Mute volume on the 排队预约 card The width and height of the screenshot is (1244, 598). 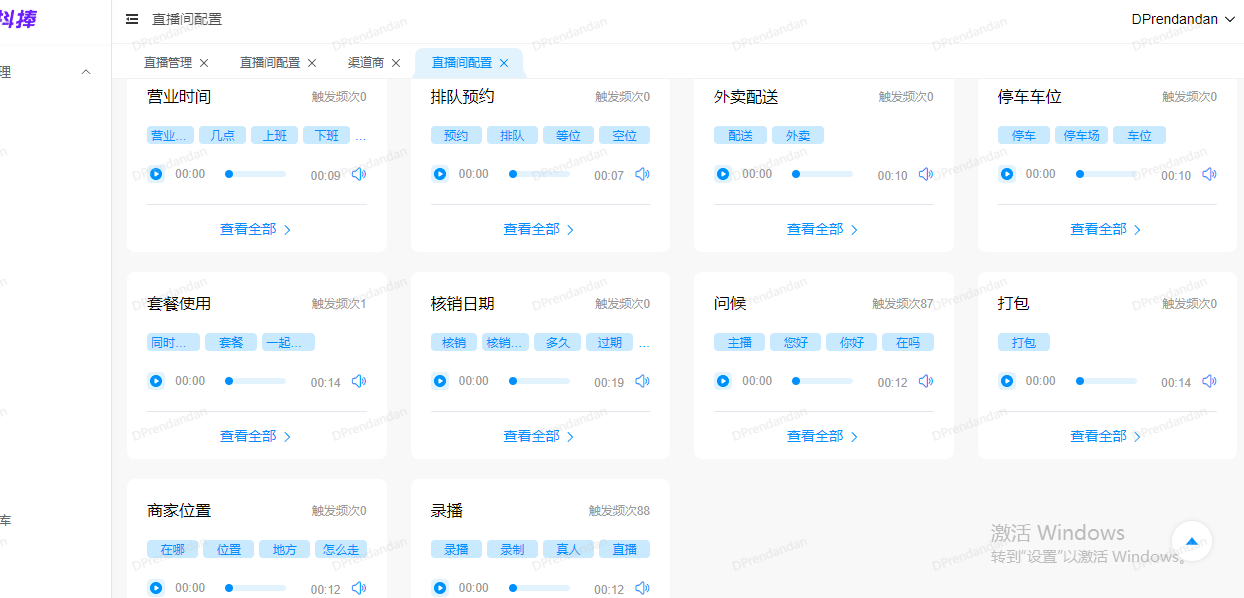[x=642, y=174]
